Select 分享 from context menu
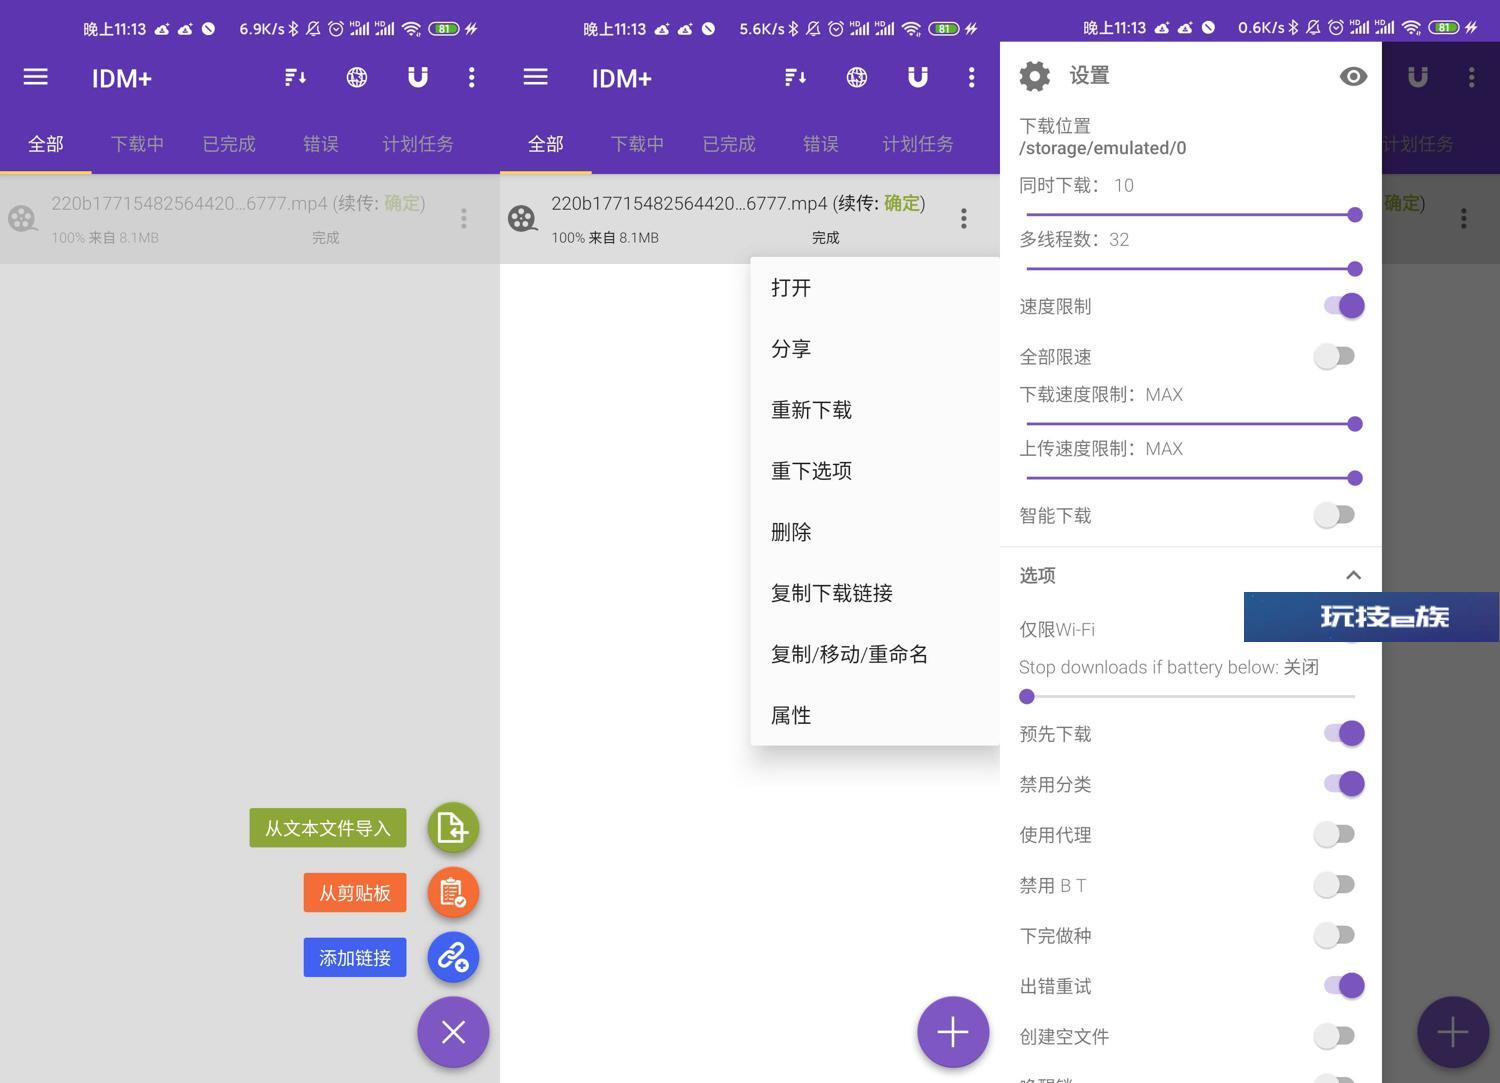Screen dimensions: 1500x1083 click(x=875, y=349)
